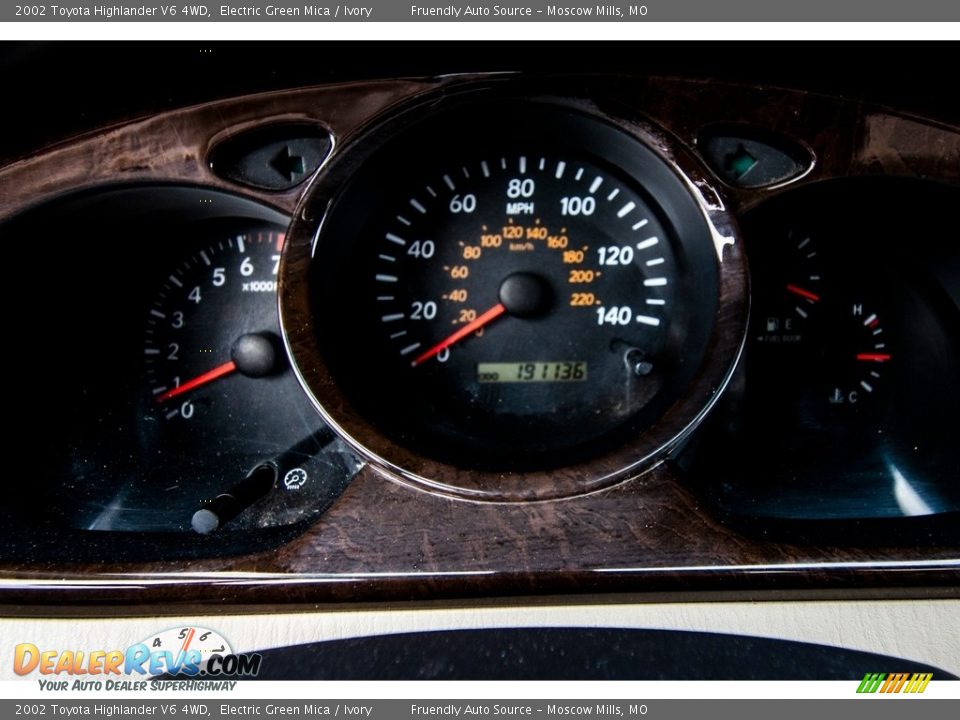
Task: Click the H mark on temperature gauge
Action: [x=857, y=310]
